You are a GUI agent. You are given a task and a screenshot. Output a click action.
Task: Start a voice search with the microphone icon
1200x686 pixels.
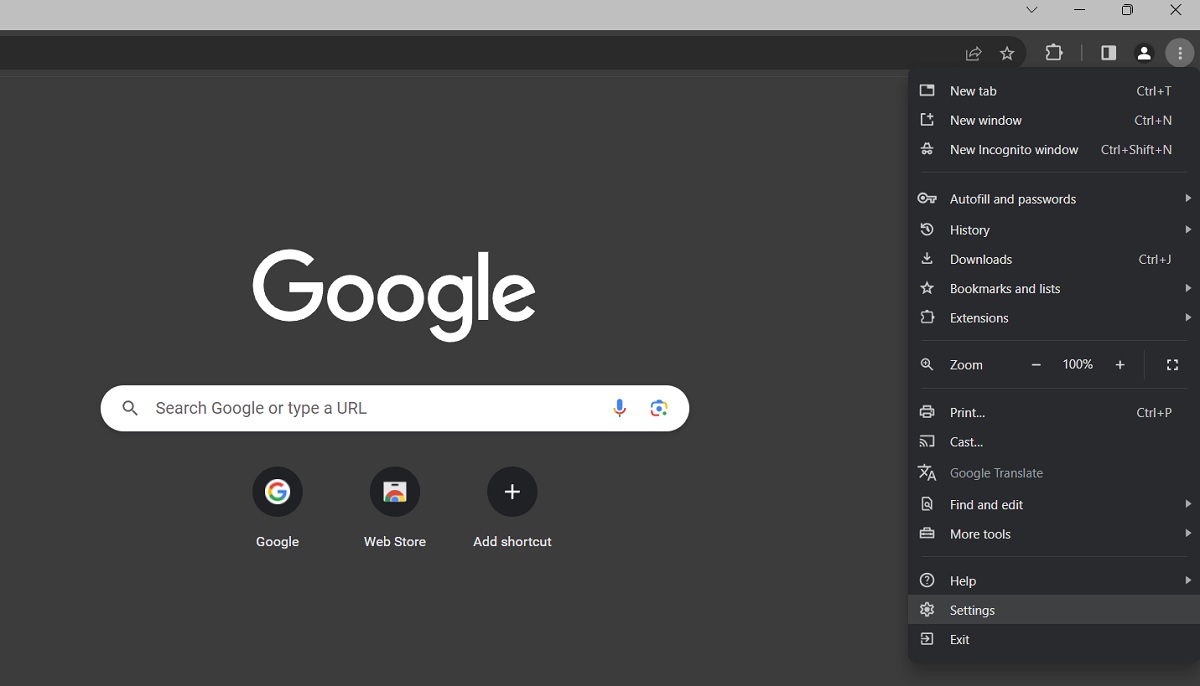(618, 408)
